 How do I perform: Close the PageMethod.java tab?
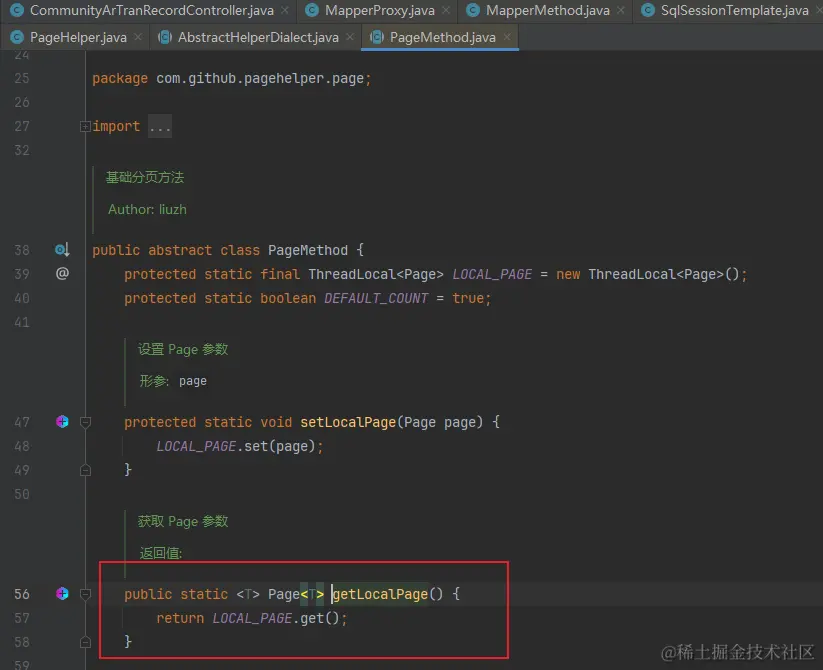[507, 37]
